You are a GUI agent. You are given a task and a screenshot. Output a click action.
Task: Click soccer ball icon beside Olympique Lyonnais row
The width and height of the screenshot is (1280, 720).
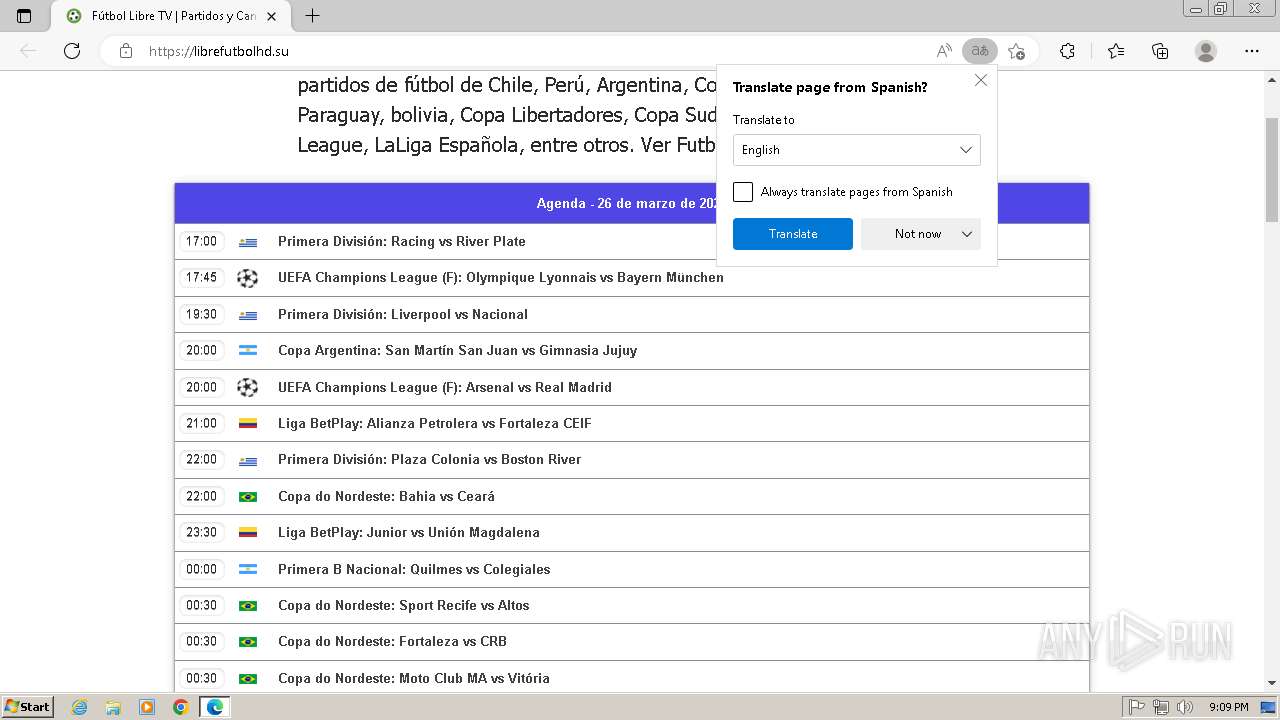(247, 278)
